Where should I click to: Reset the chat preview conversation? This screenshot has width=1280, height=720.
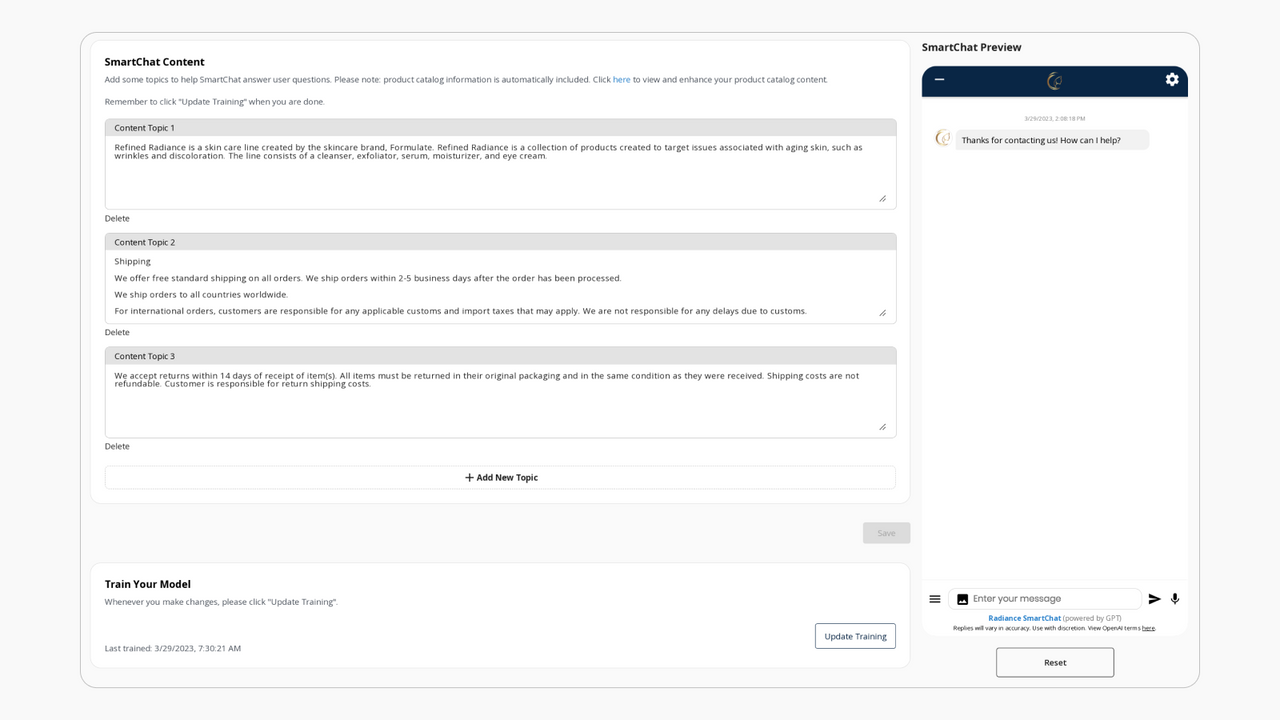tap(1054, 662)
